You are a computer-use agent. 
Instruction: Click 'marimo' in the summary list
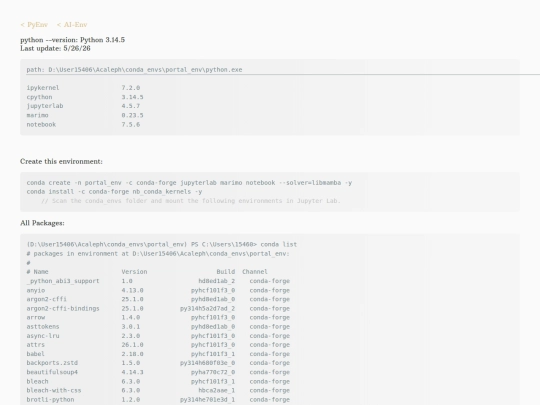38,115
